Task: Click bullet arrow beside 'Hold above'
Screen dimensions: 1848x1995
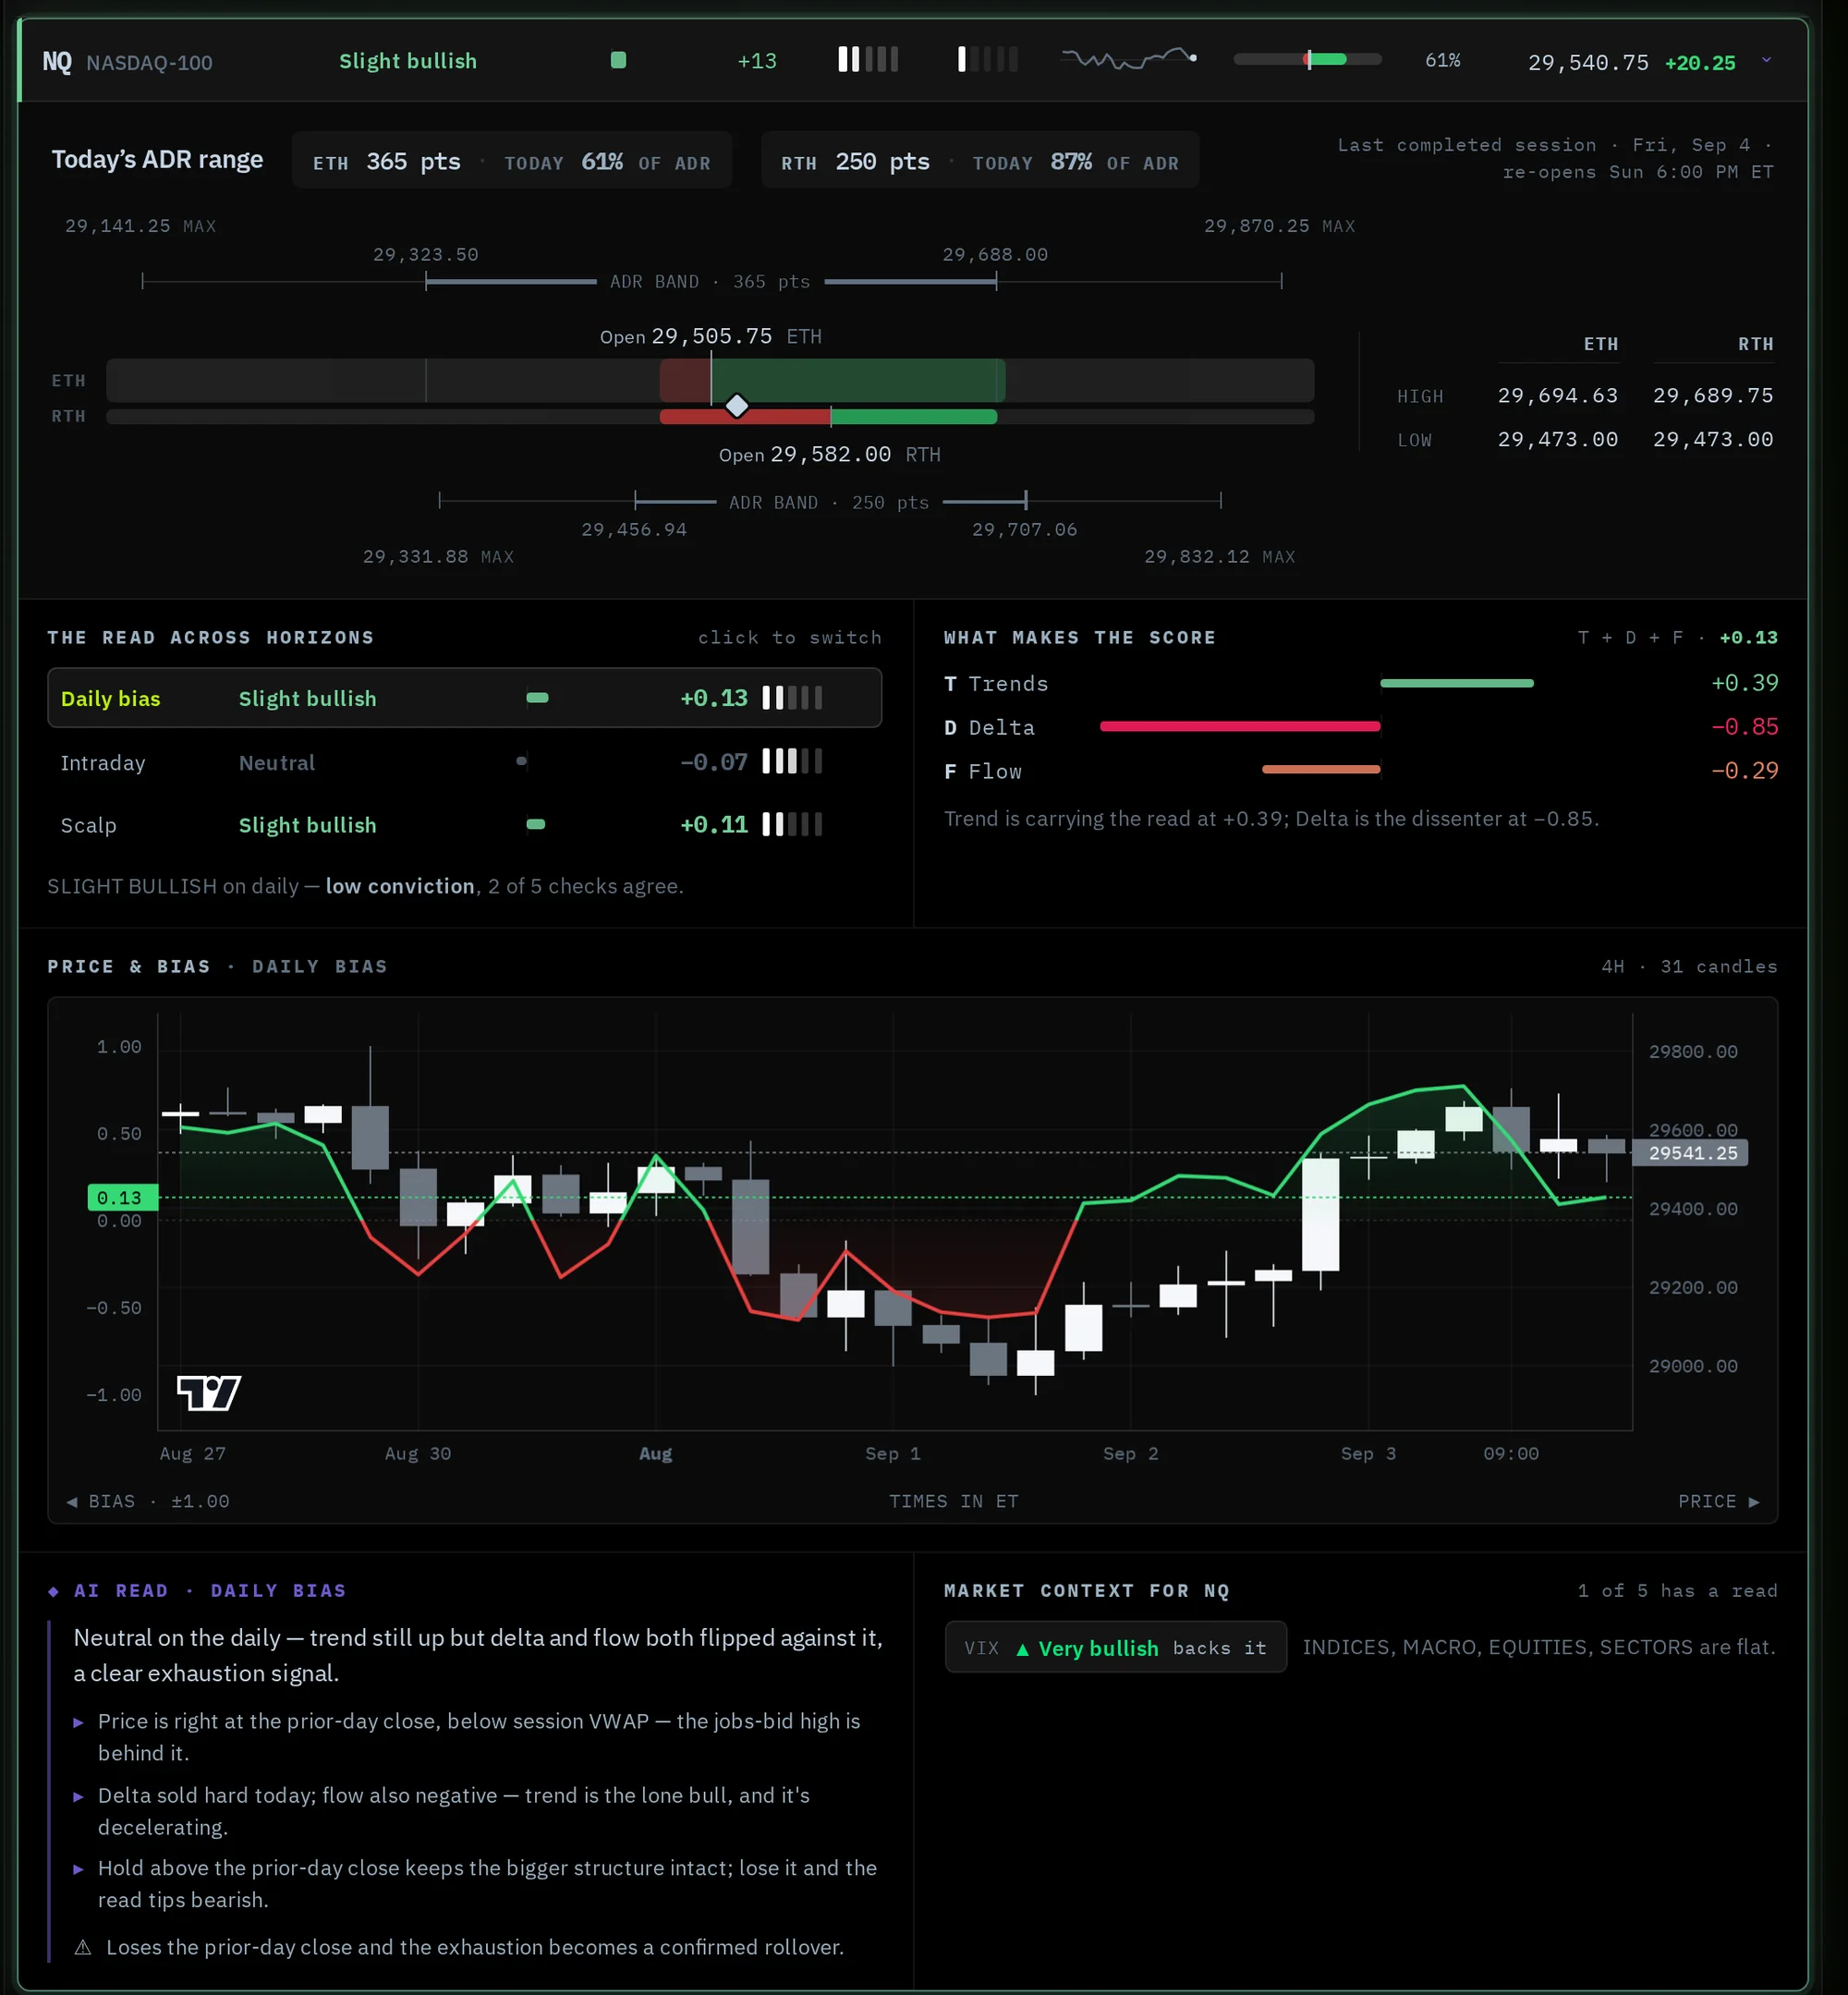Action: [x=78, y=1869]
